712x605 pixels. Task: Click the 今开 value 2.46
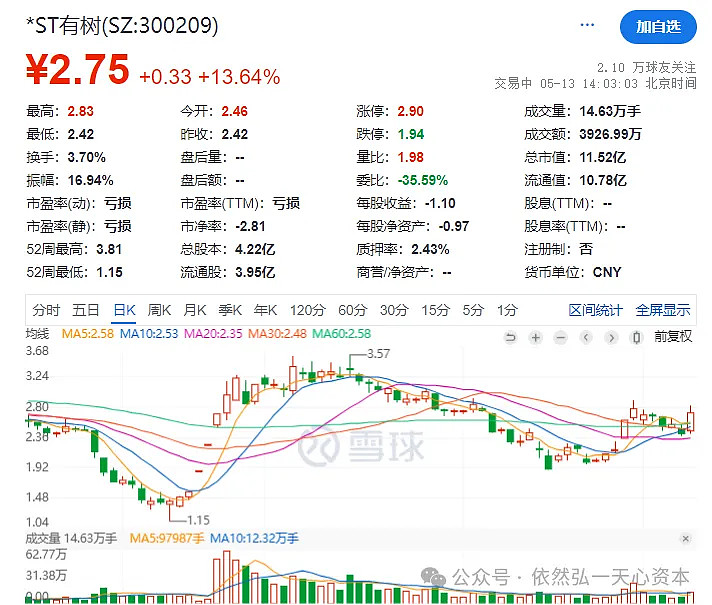pos(235,111)
